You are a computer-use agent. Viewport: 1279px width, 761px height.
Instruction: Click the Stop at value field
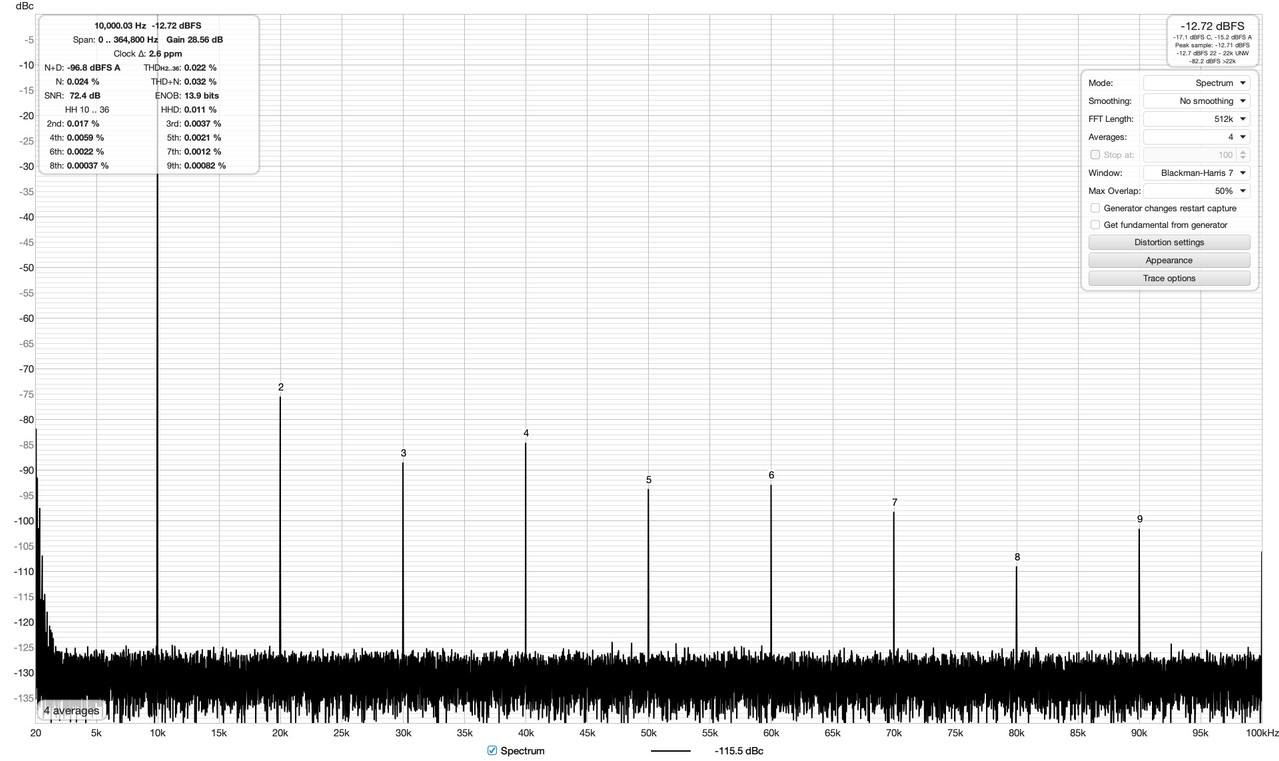click(1190, 155)
